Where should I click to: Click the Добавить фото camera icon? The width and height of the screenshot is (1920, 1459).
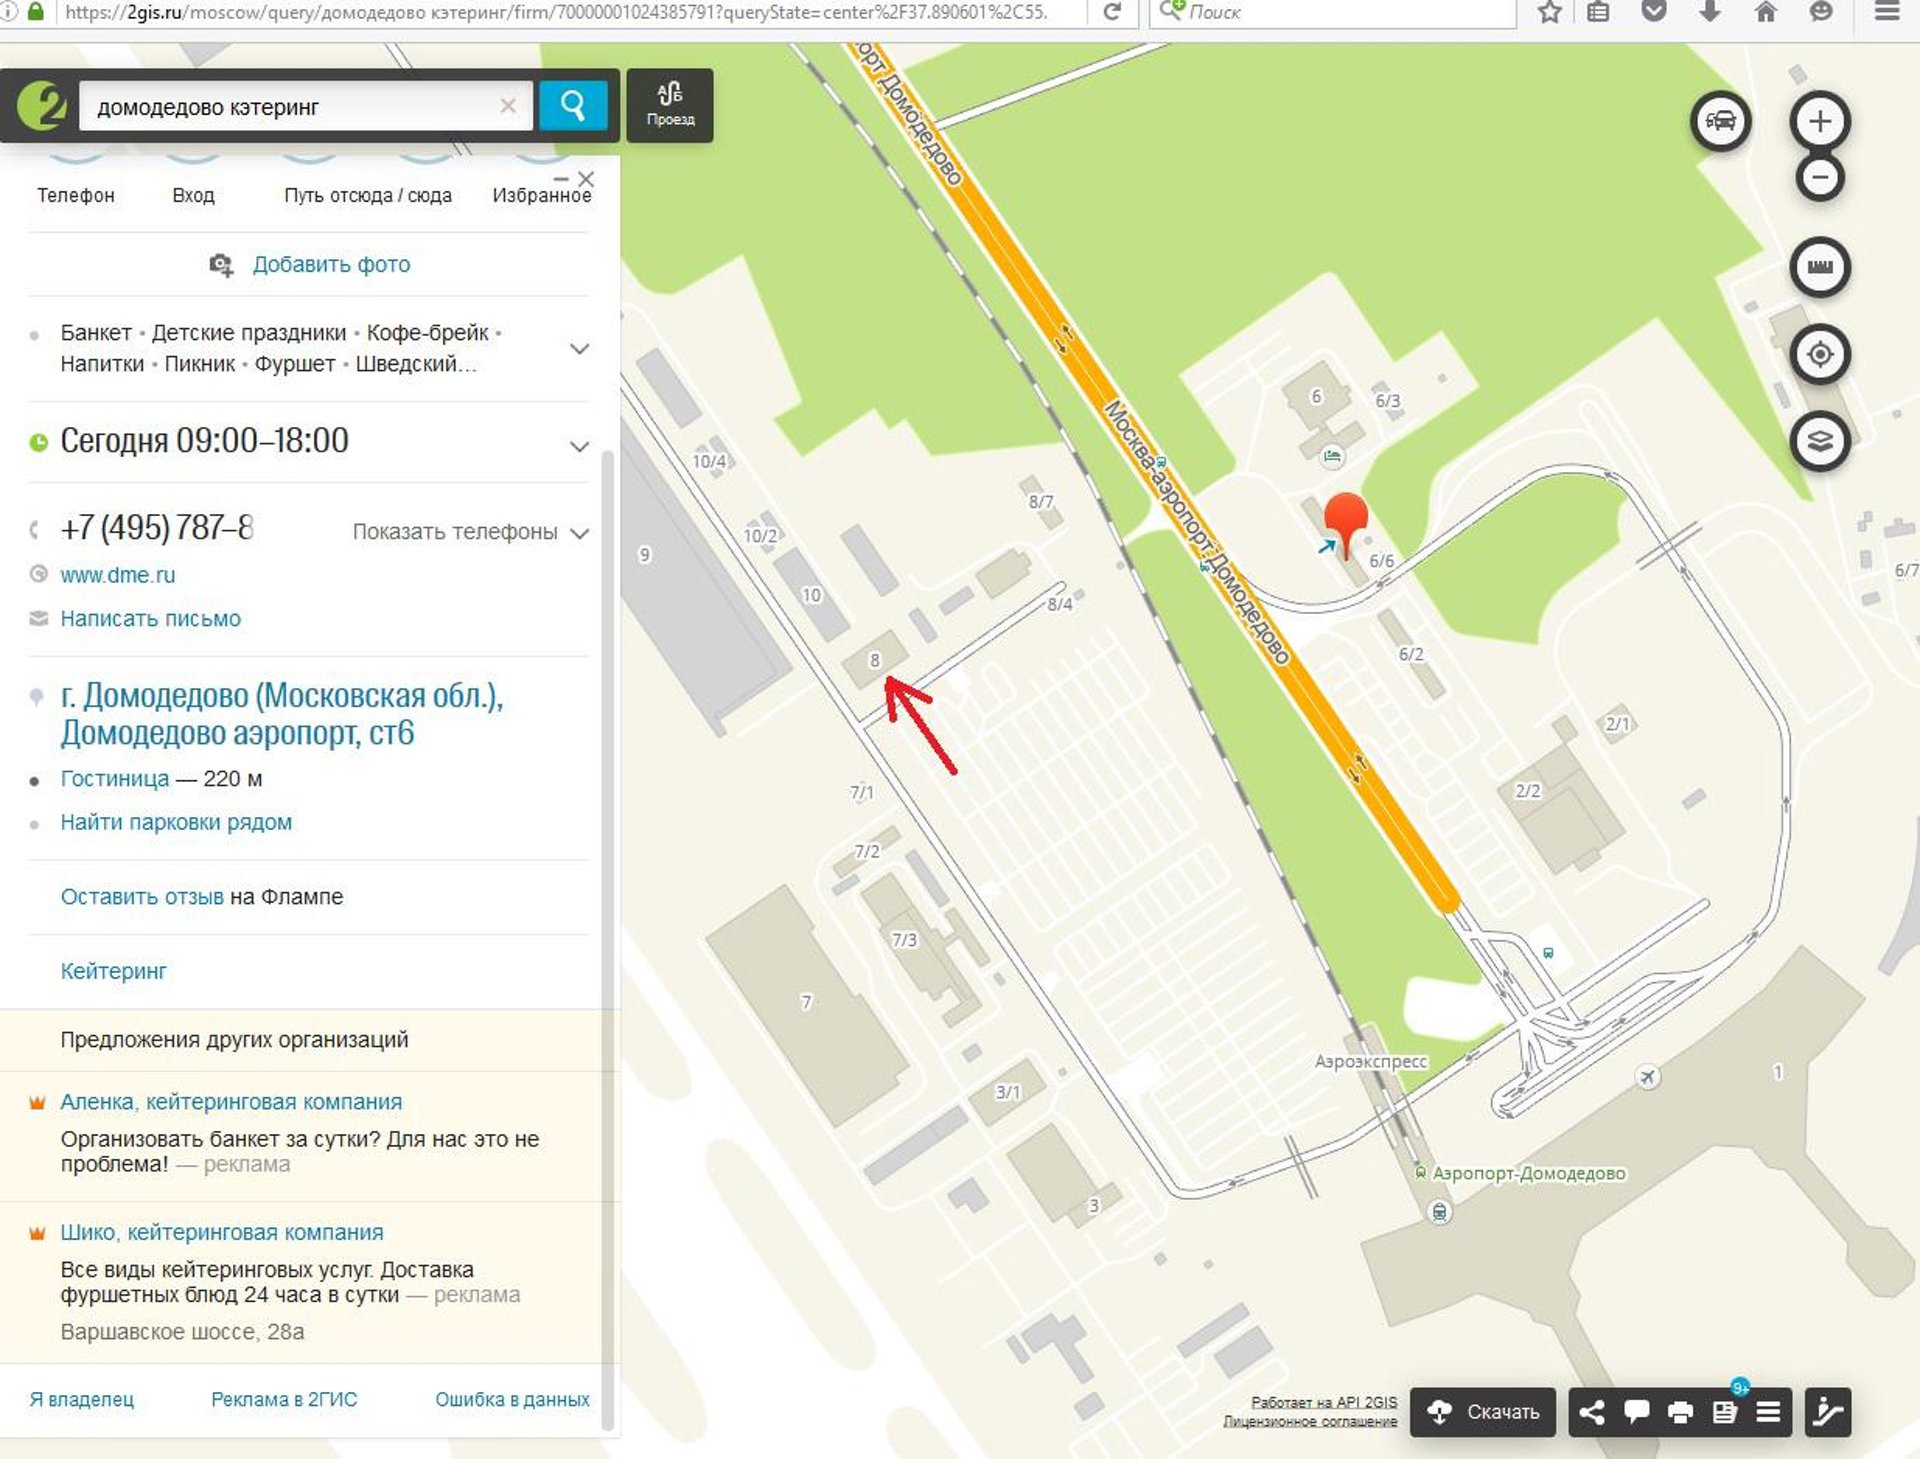220,265
